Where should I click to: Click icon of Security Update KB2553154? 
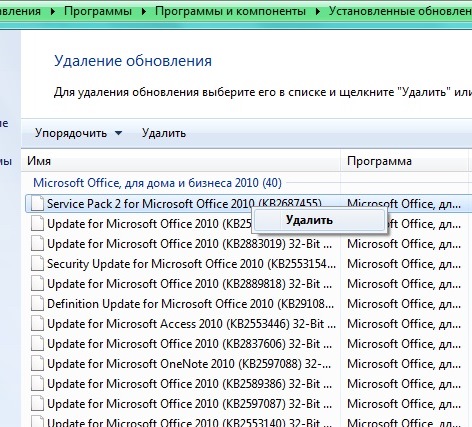click(x=37, y=264)
